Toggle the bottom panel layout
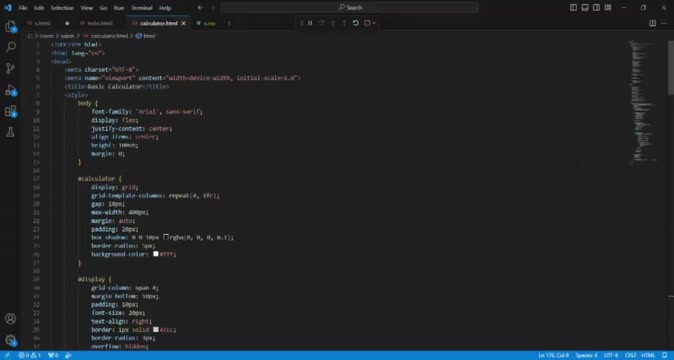 (x=585, y=7)
